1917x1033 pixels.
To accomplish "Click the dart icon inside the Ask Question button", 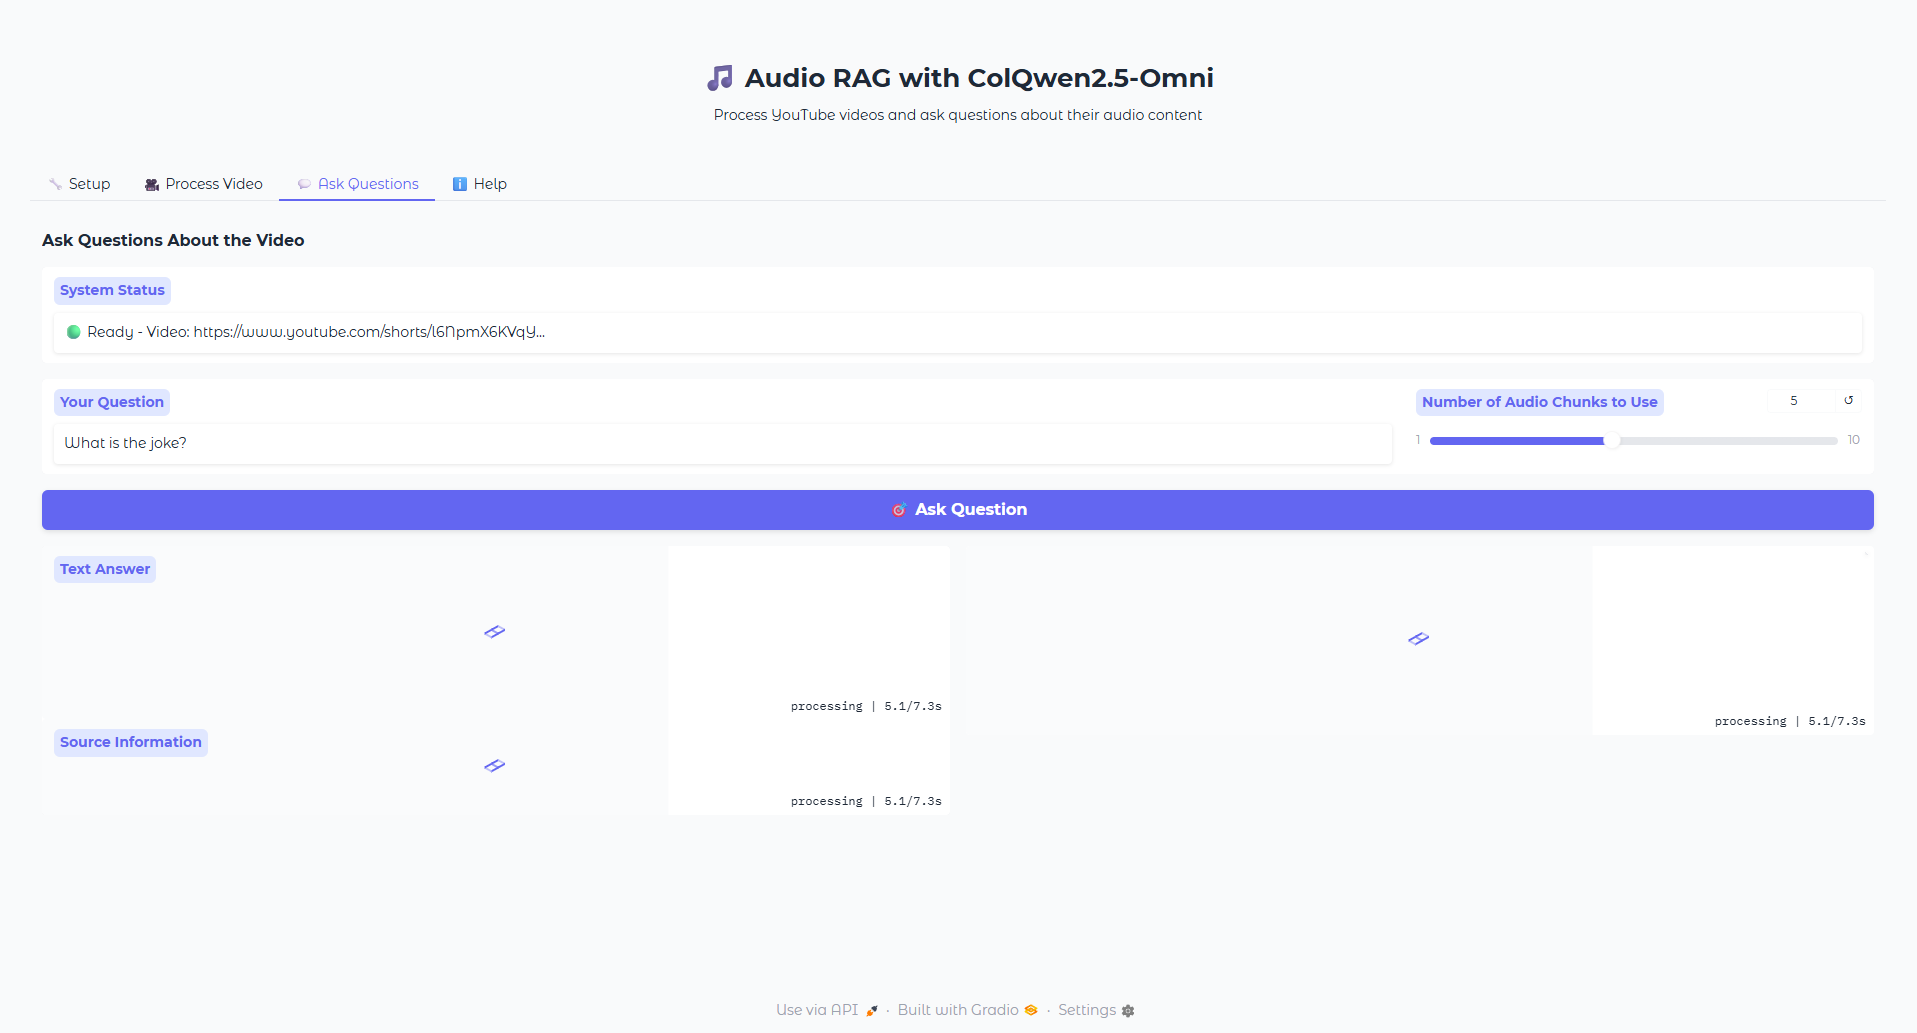I will click(899, 509).
